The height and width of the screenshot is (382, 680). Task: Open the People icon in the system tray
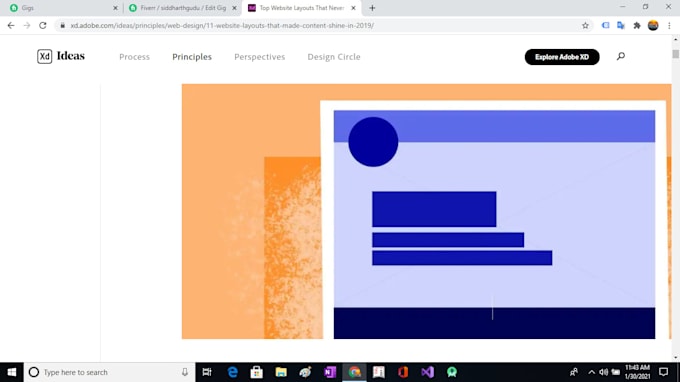pos(574,372)
